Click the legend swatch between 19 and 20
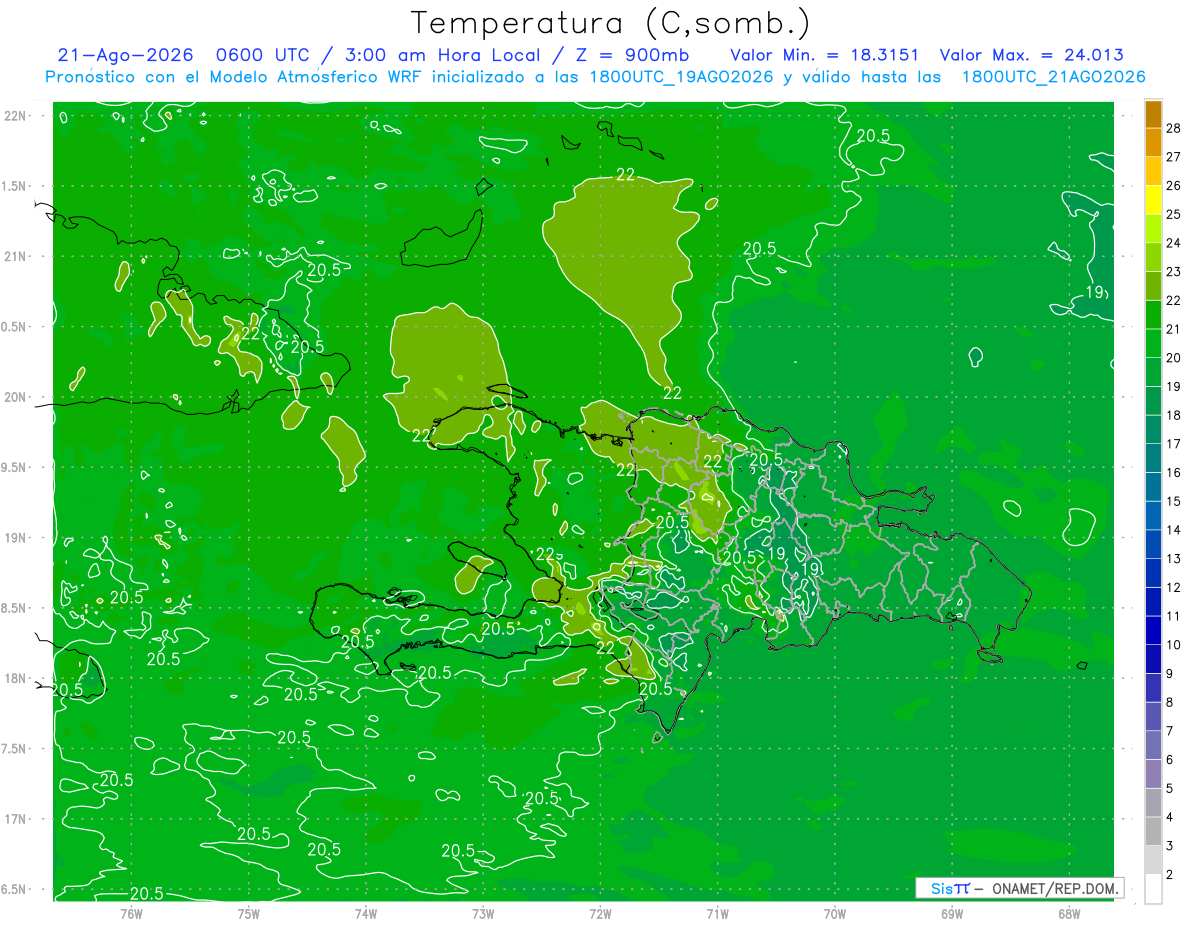1200x927 pixels. pos(1153,372)
